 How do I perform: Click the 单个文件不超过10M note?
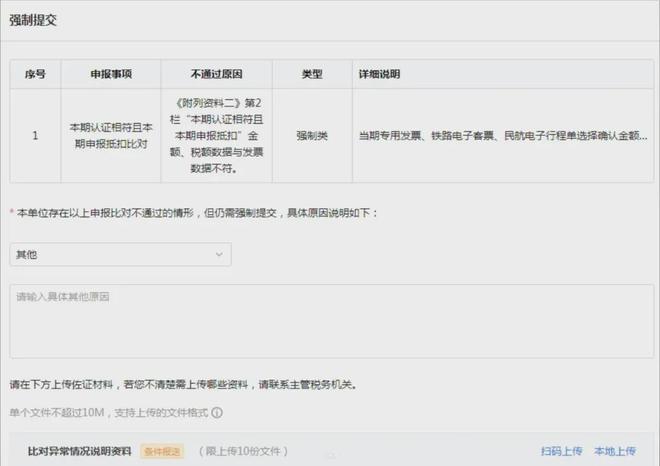109,413
